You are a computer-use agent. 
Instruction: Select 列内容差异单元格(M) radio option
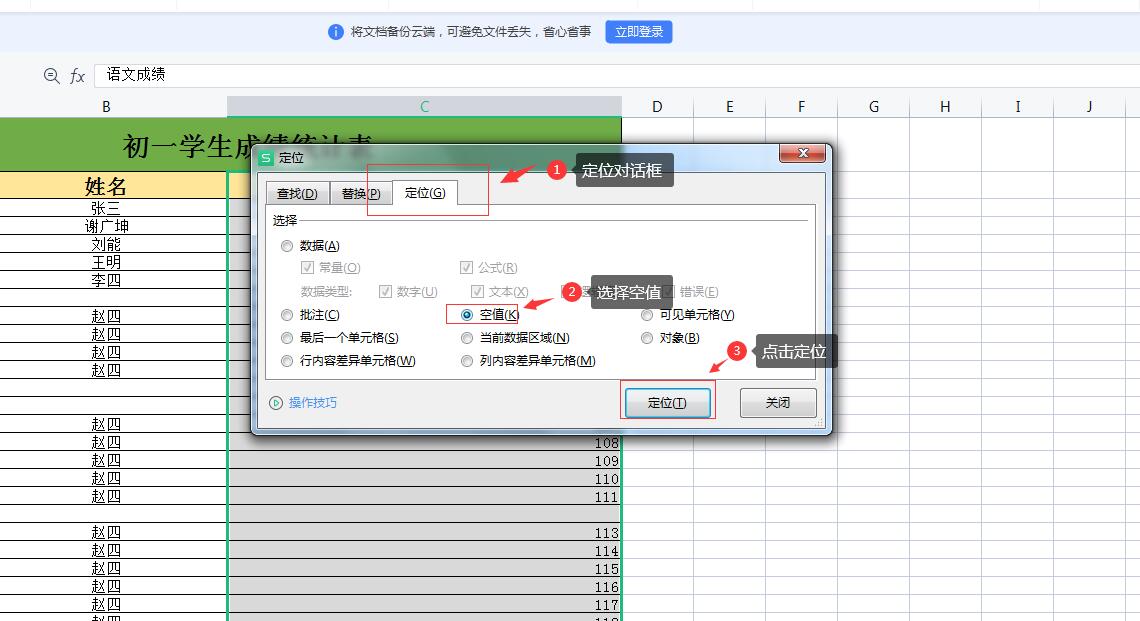click(x=467, y=361)
